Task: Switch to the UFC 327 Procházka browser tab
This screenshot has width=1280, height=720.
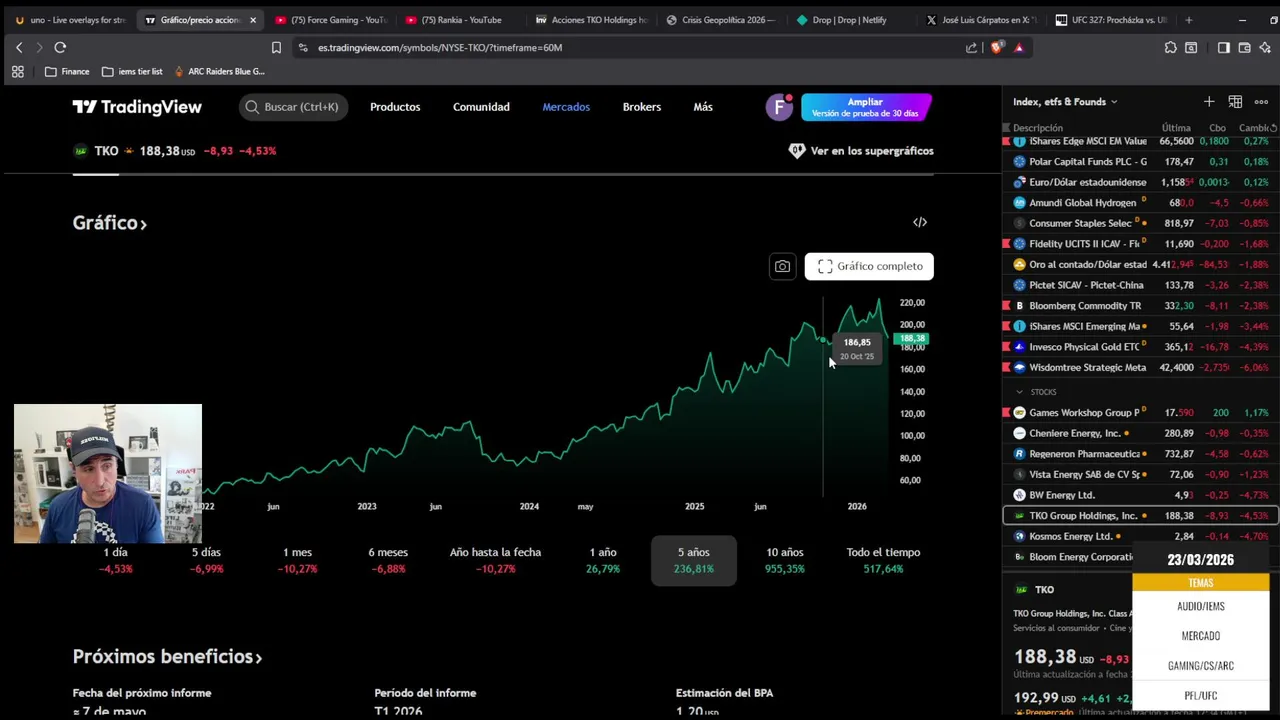Action: [x=1110, y=20]
